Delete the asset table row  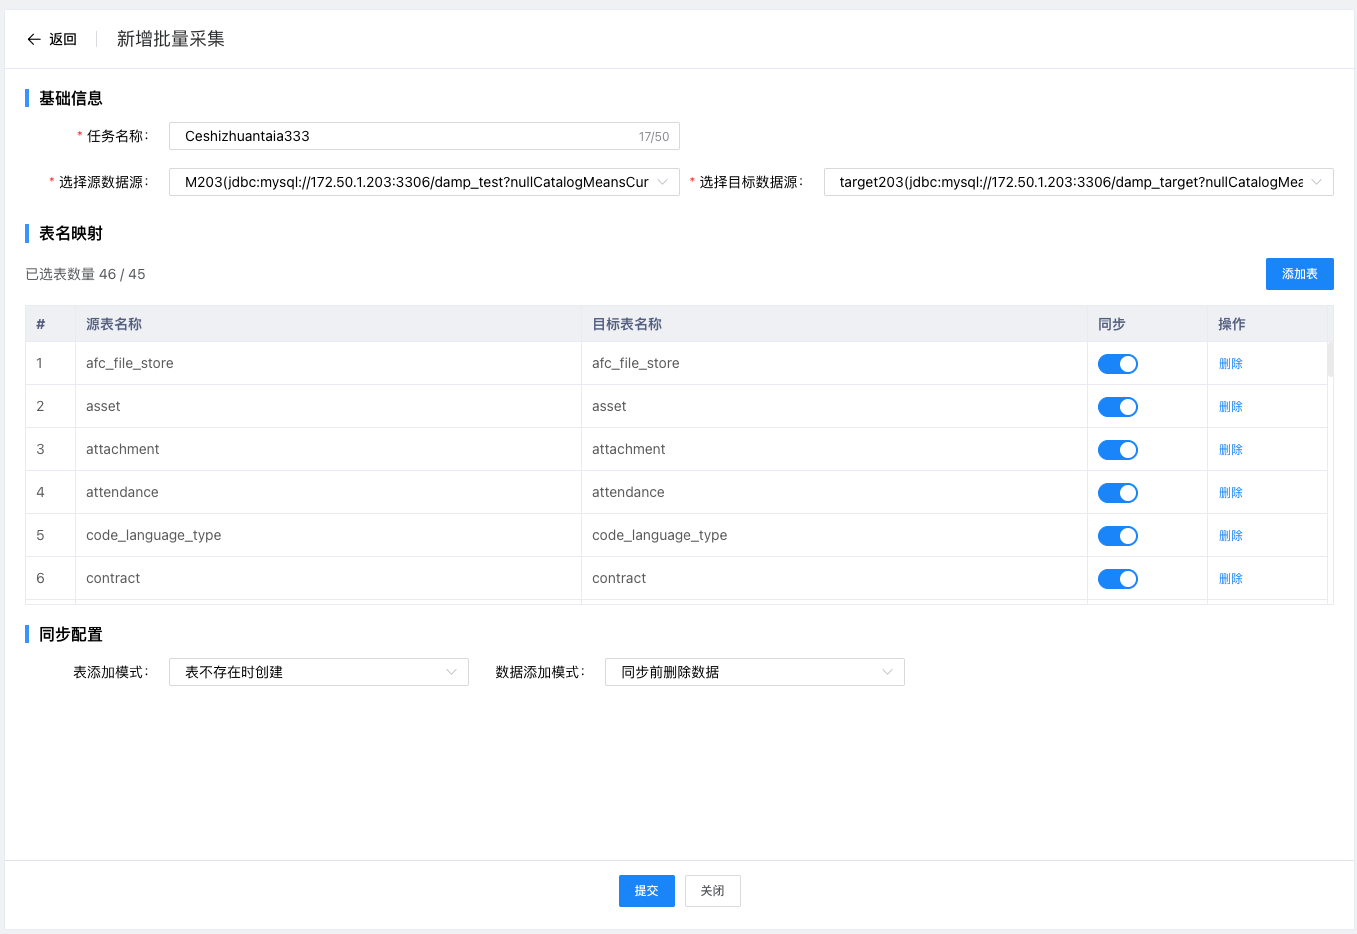point(1230,407)
